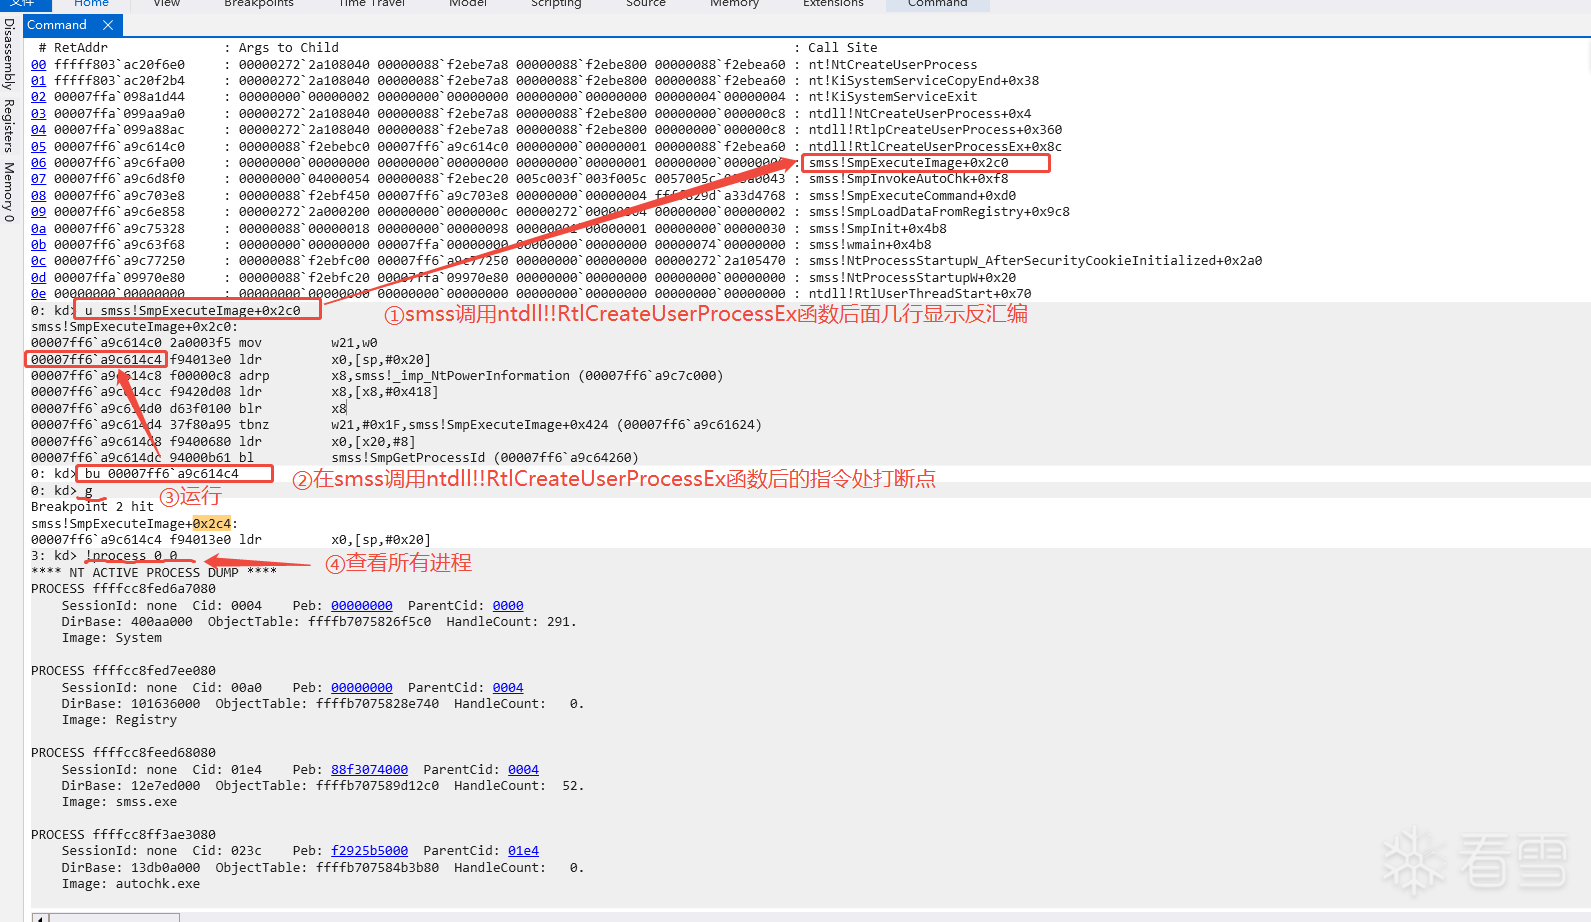This screenshot has width=1591, height=922.
Task: Click stack frame 06 link
Action: pos(38,163)
